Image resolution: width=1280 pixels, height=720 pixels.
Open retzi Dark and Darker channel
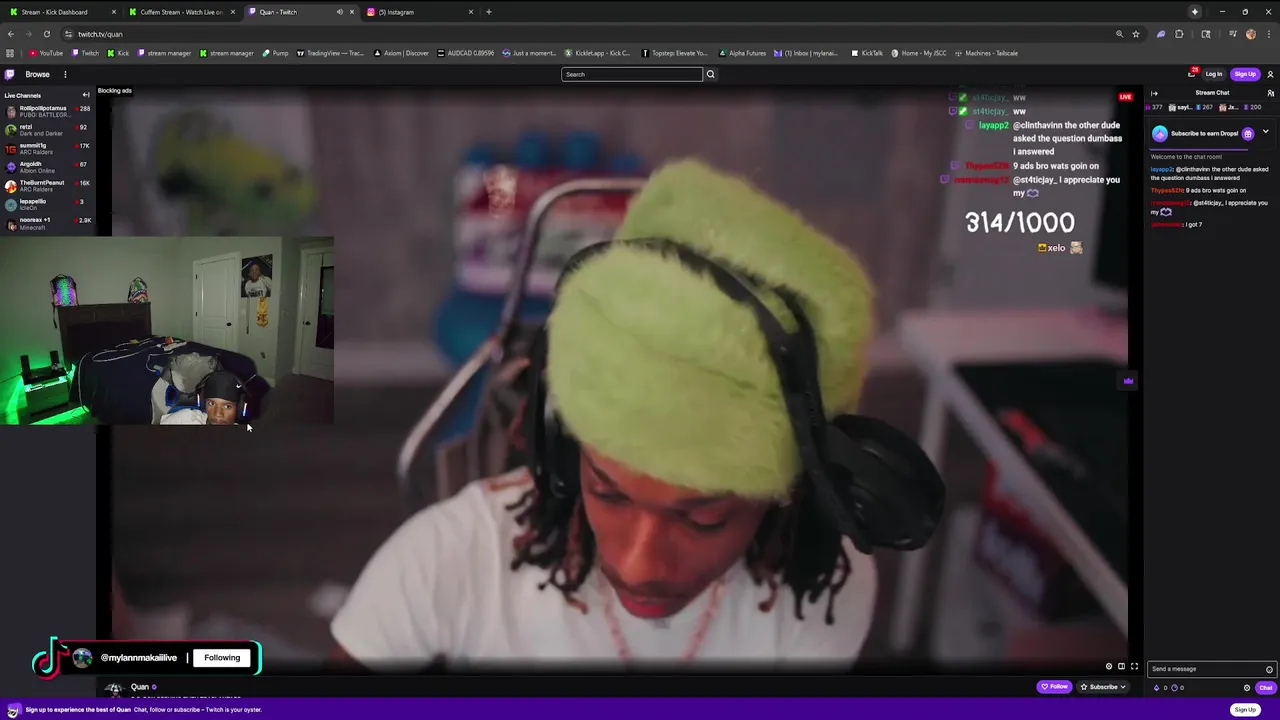tap(47, 130)
